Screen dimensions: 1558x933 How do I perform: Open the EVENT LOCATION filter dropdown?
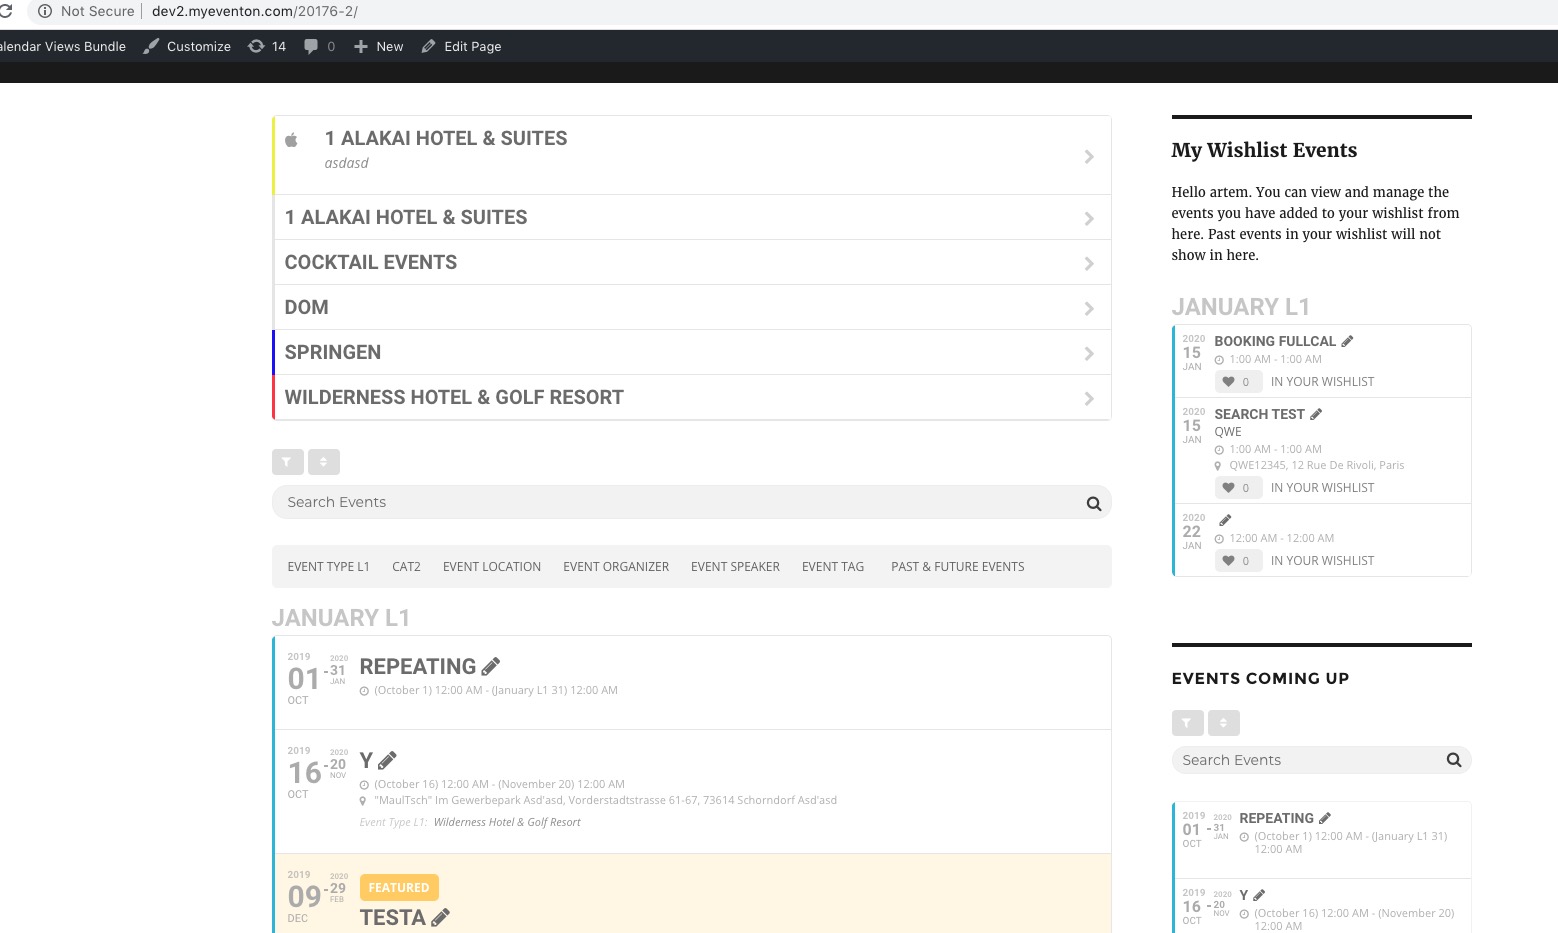coord(491,567)
